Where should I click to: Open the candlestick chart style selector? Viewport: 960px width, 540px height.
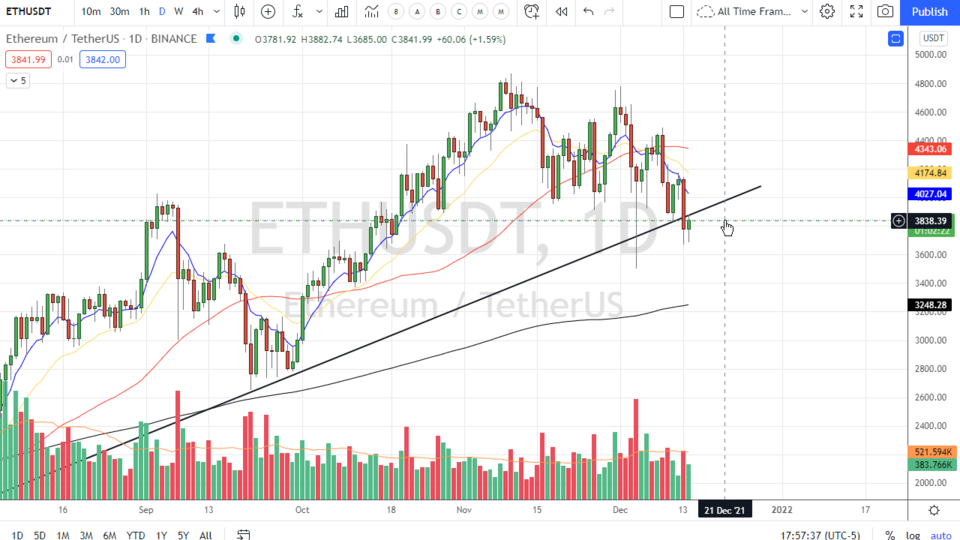[240, 12]
